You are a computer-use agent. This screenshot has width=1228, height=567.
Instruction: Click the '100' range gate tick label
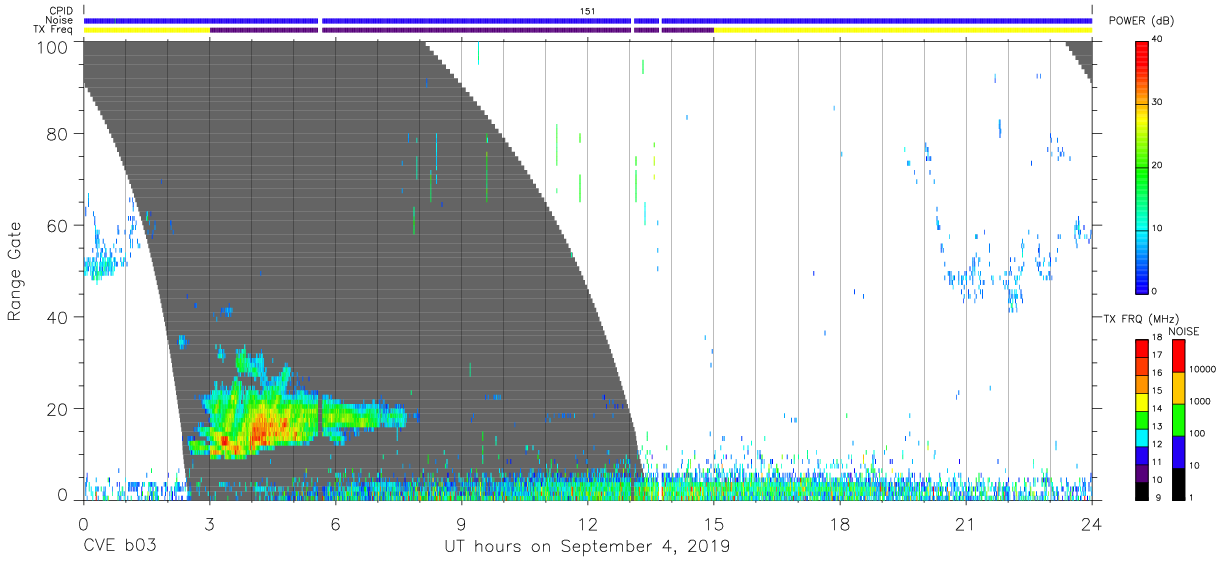tap(54, 46)
